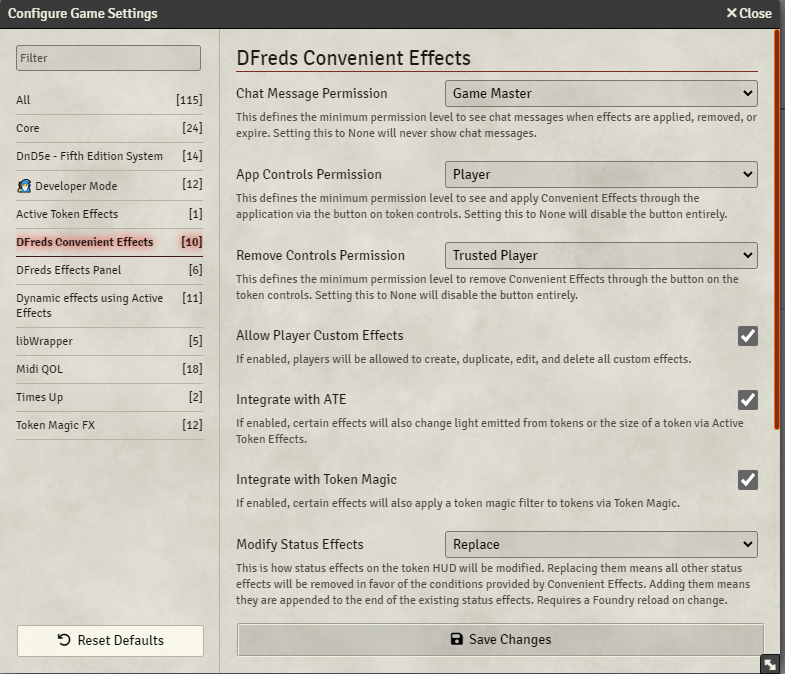Open libWrapper settings category

(109, 342)
